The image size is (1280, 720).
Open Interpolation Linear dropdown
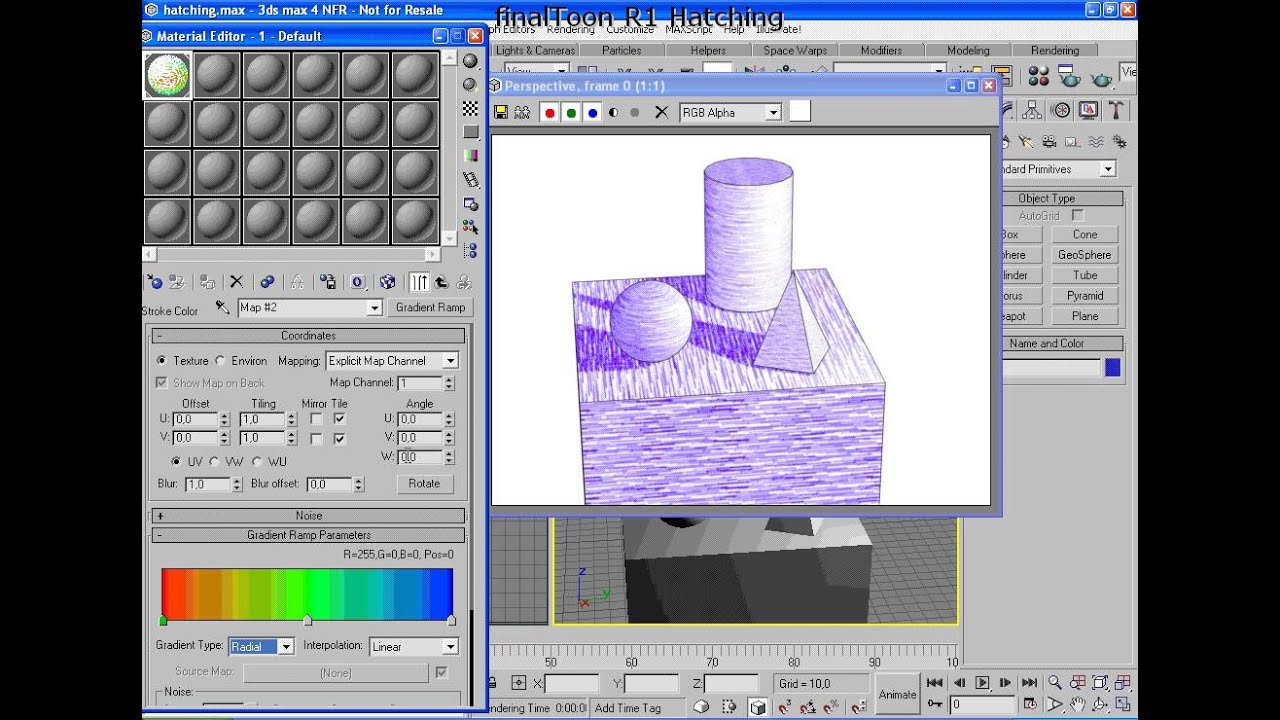coord(450,647)
